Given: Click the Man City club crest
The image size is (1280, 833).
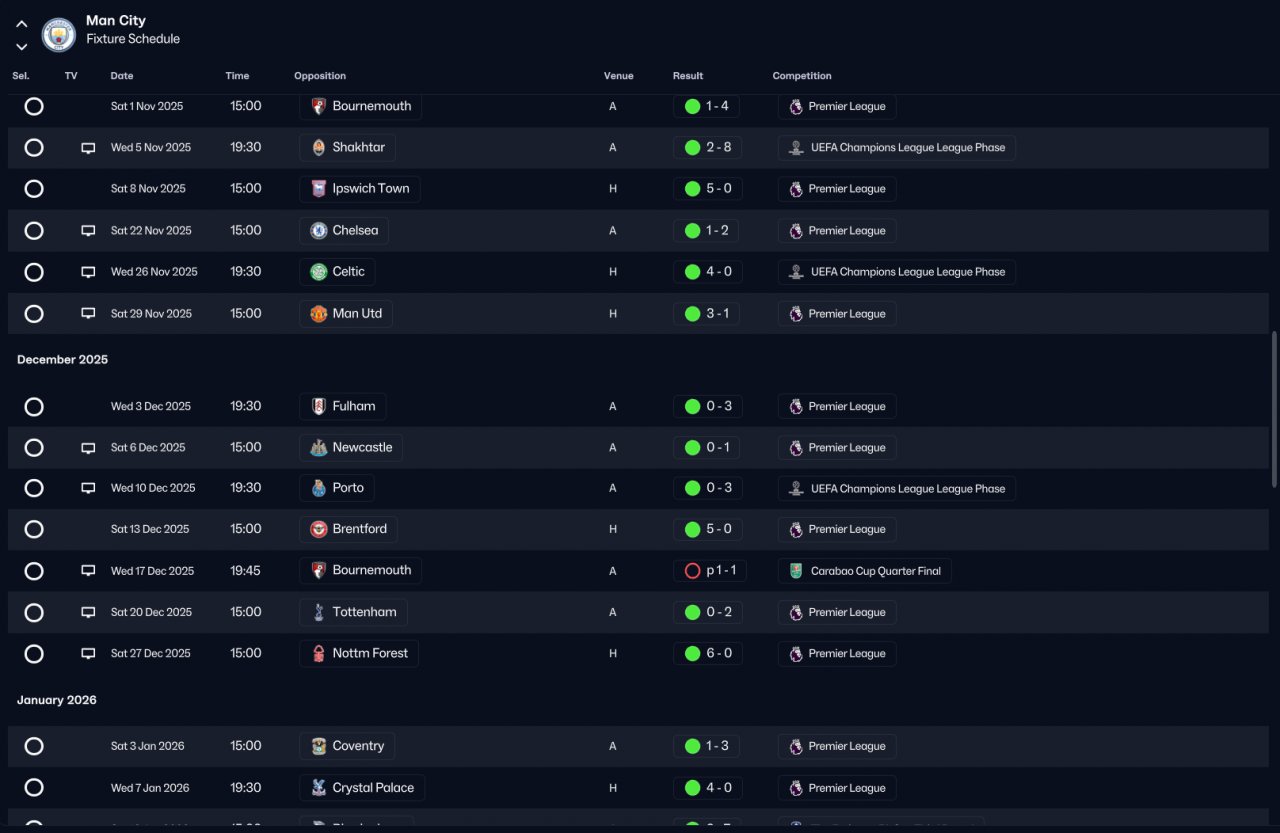Looking at the screenshot, I should tap(58, 34).
